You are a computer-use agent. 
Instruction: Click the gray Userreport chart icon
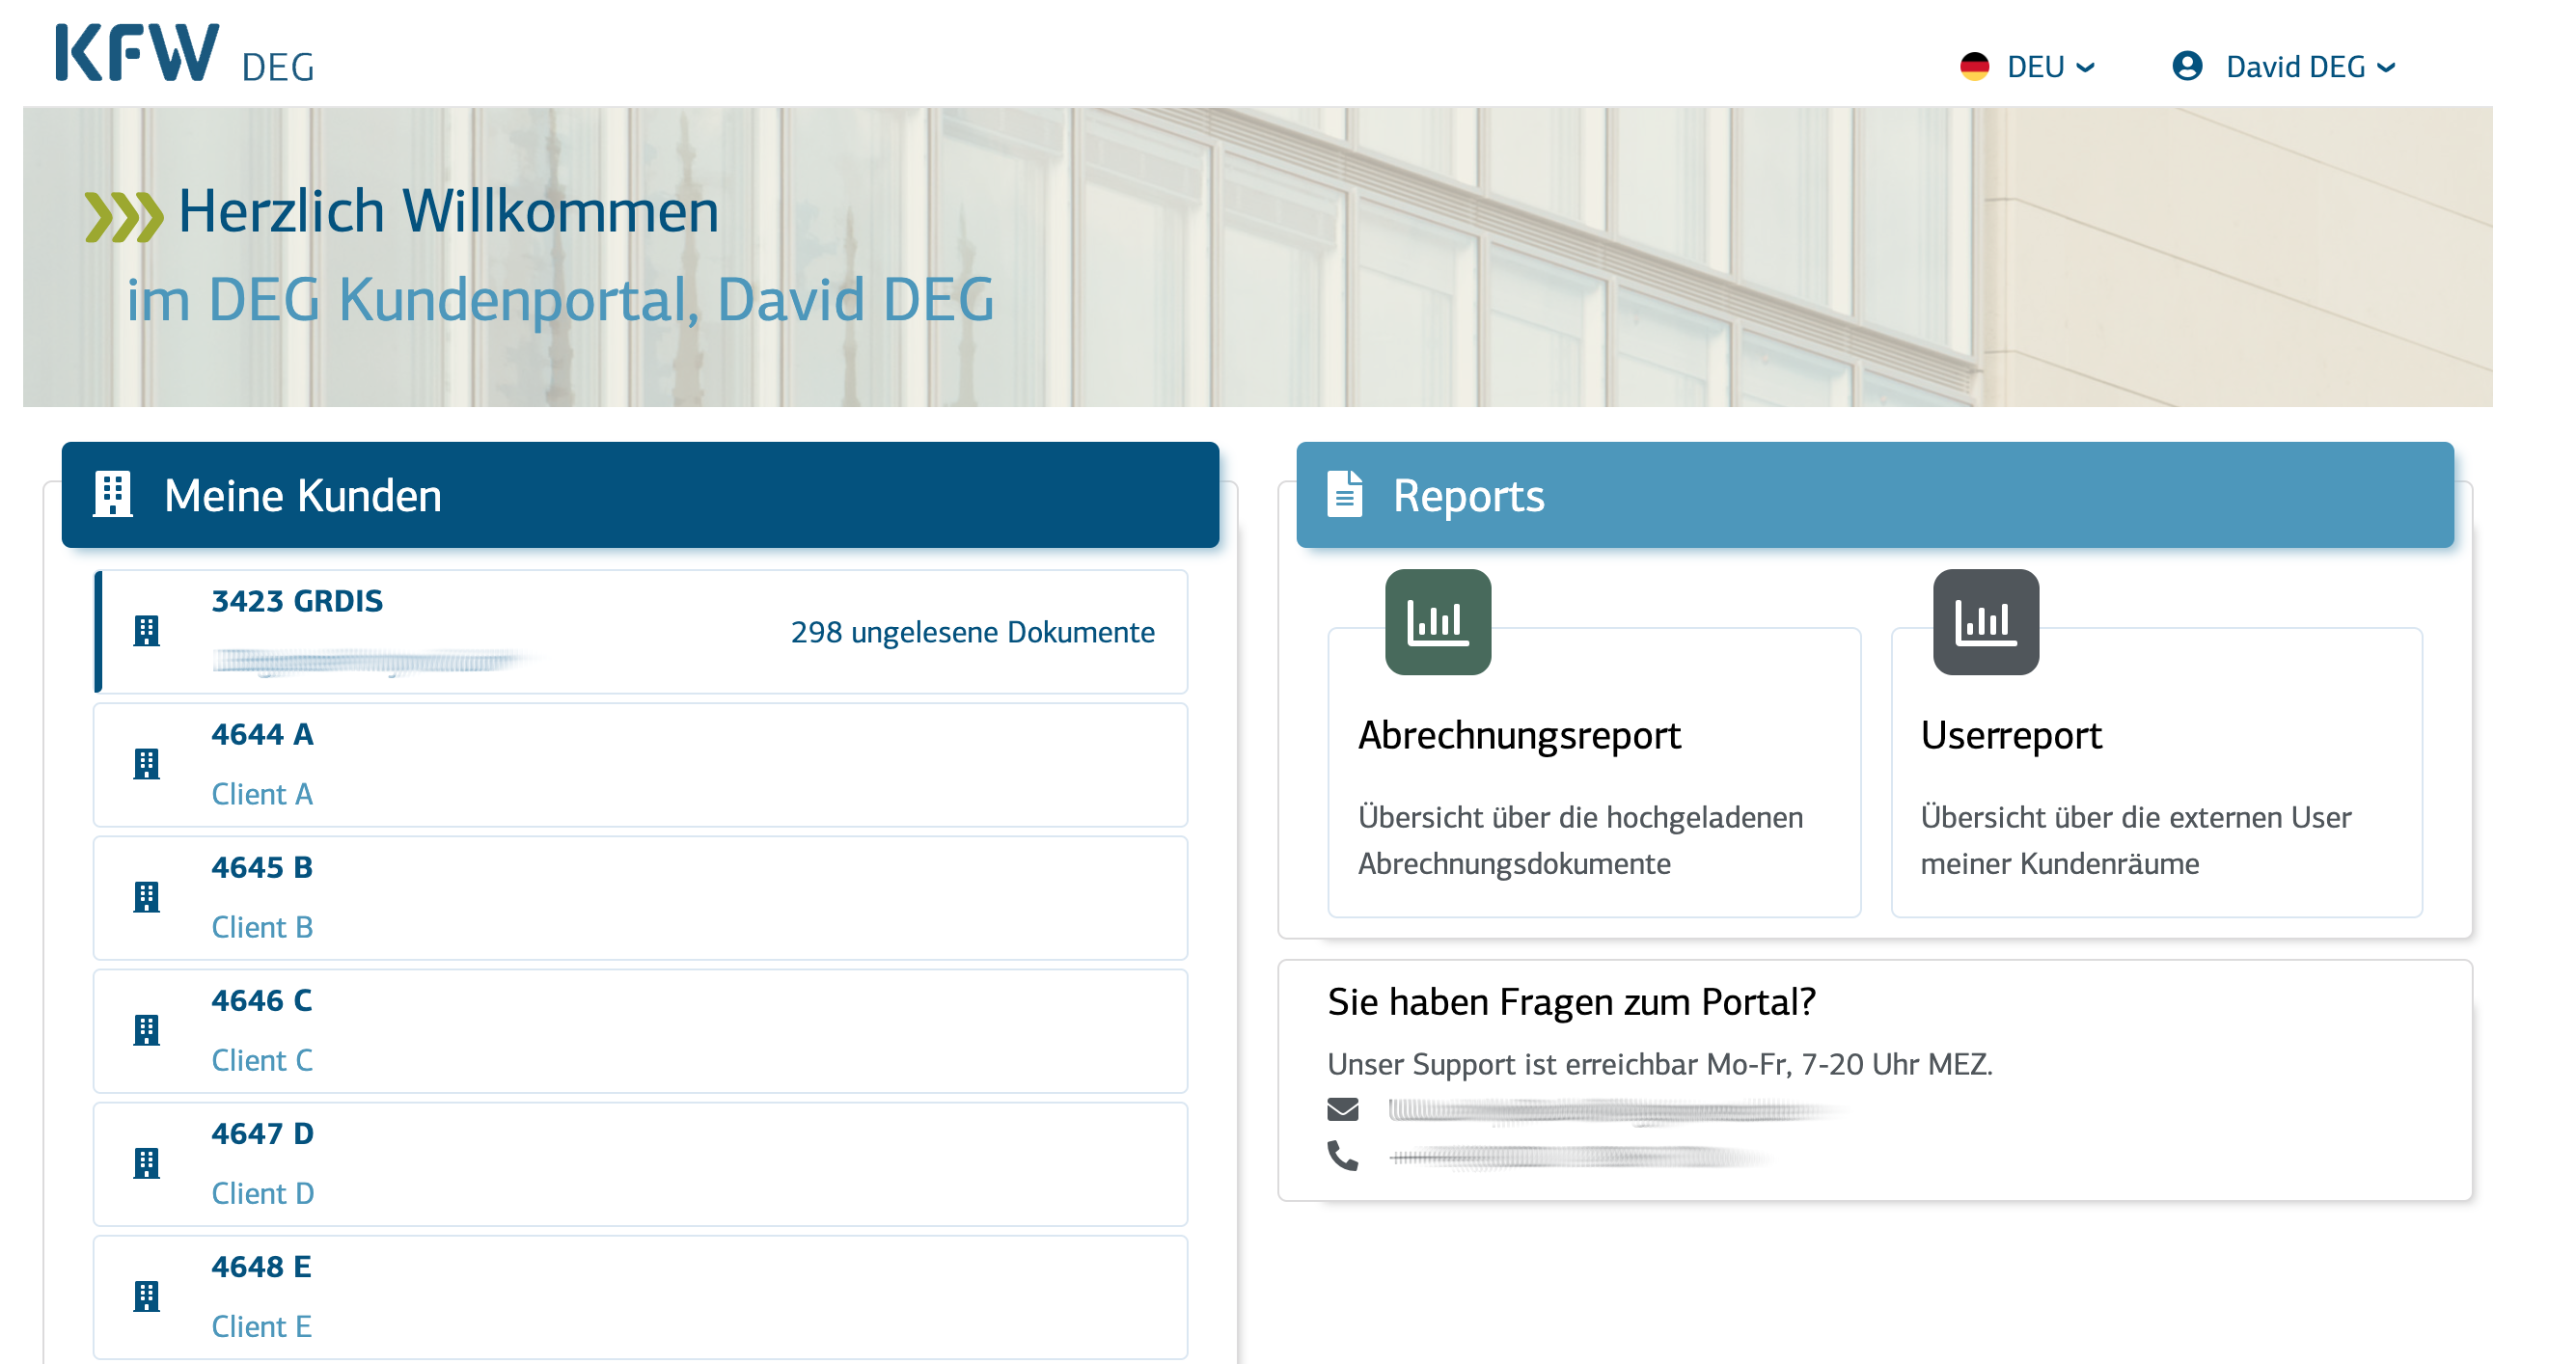(x=1985, y=622)
